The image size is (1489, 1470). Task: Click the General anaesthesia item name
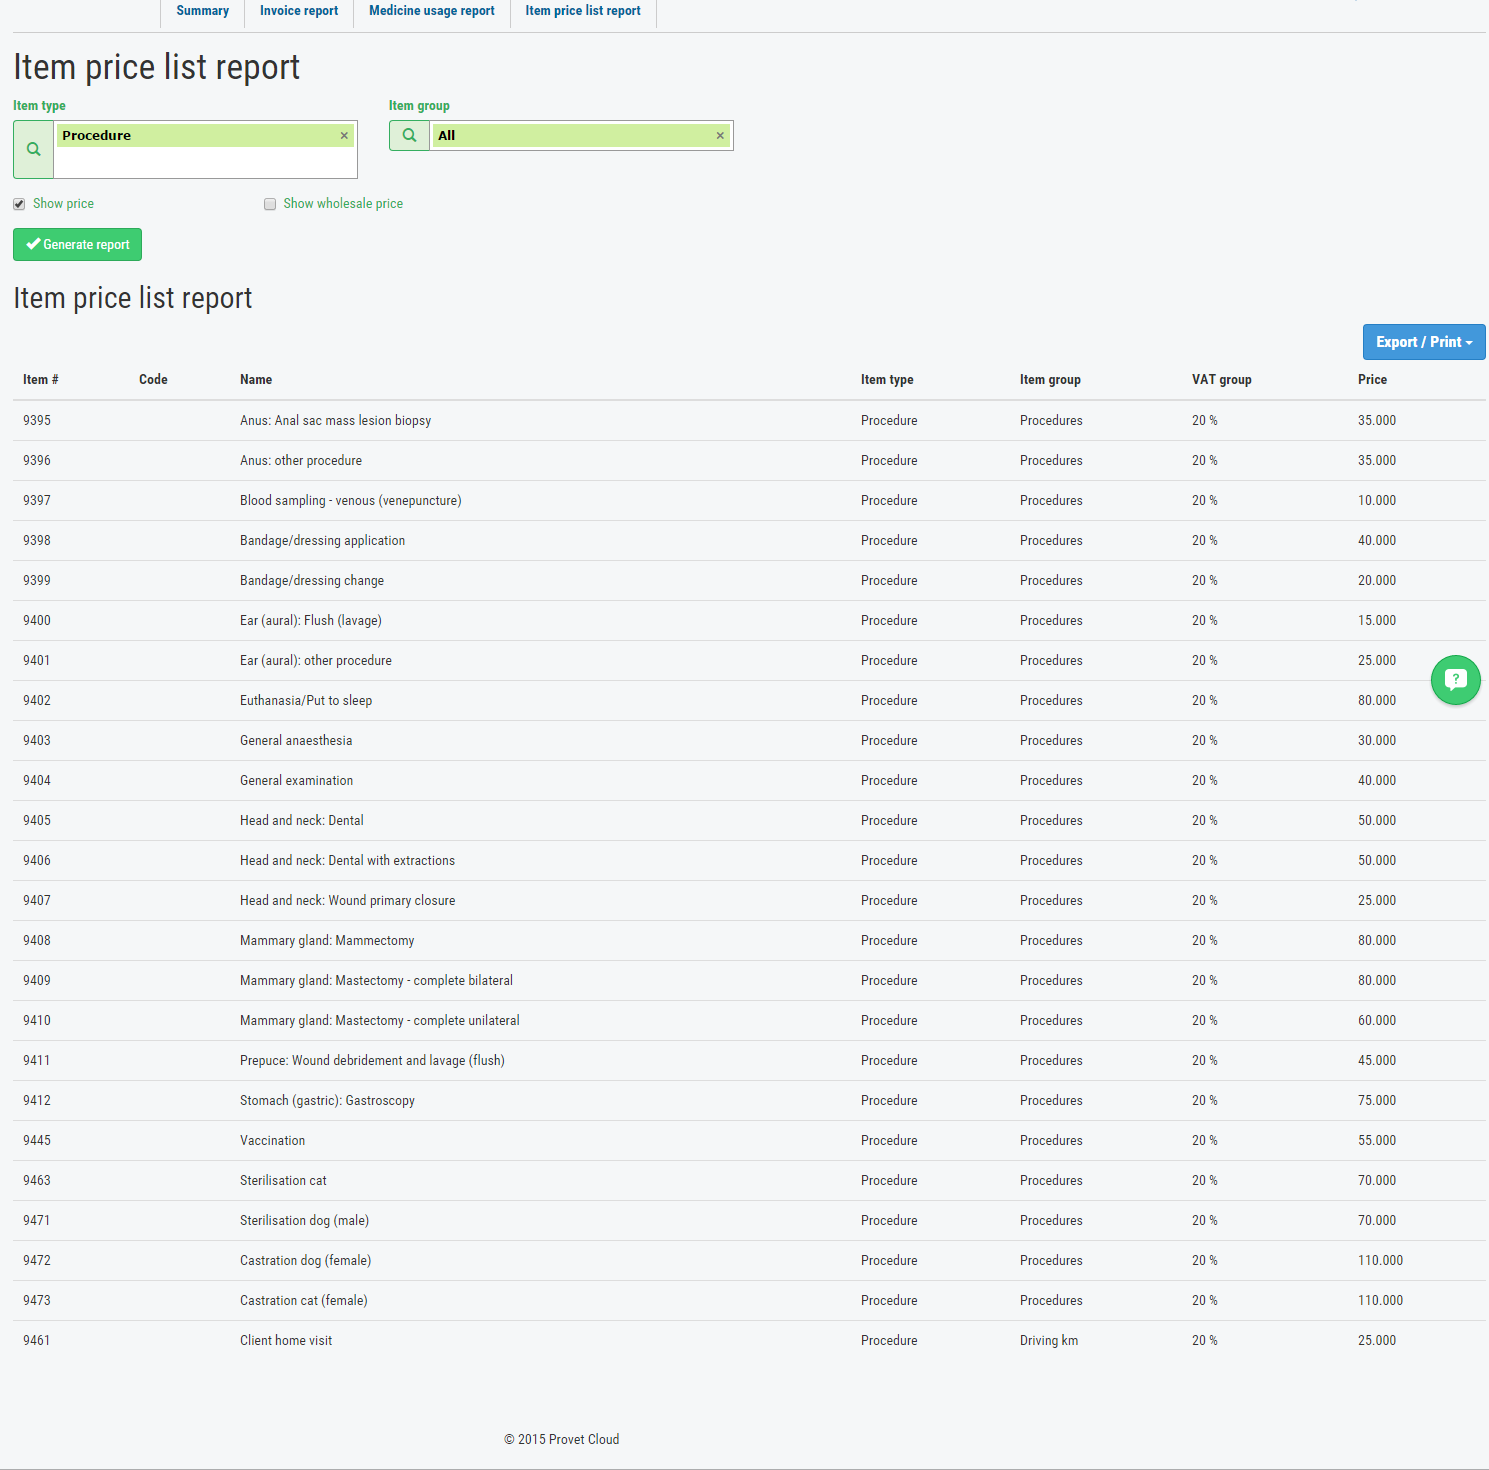click(296, 740)
